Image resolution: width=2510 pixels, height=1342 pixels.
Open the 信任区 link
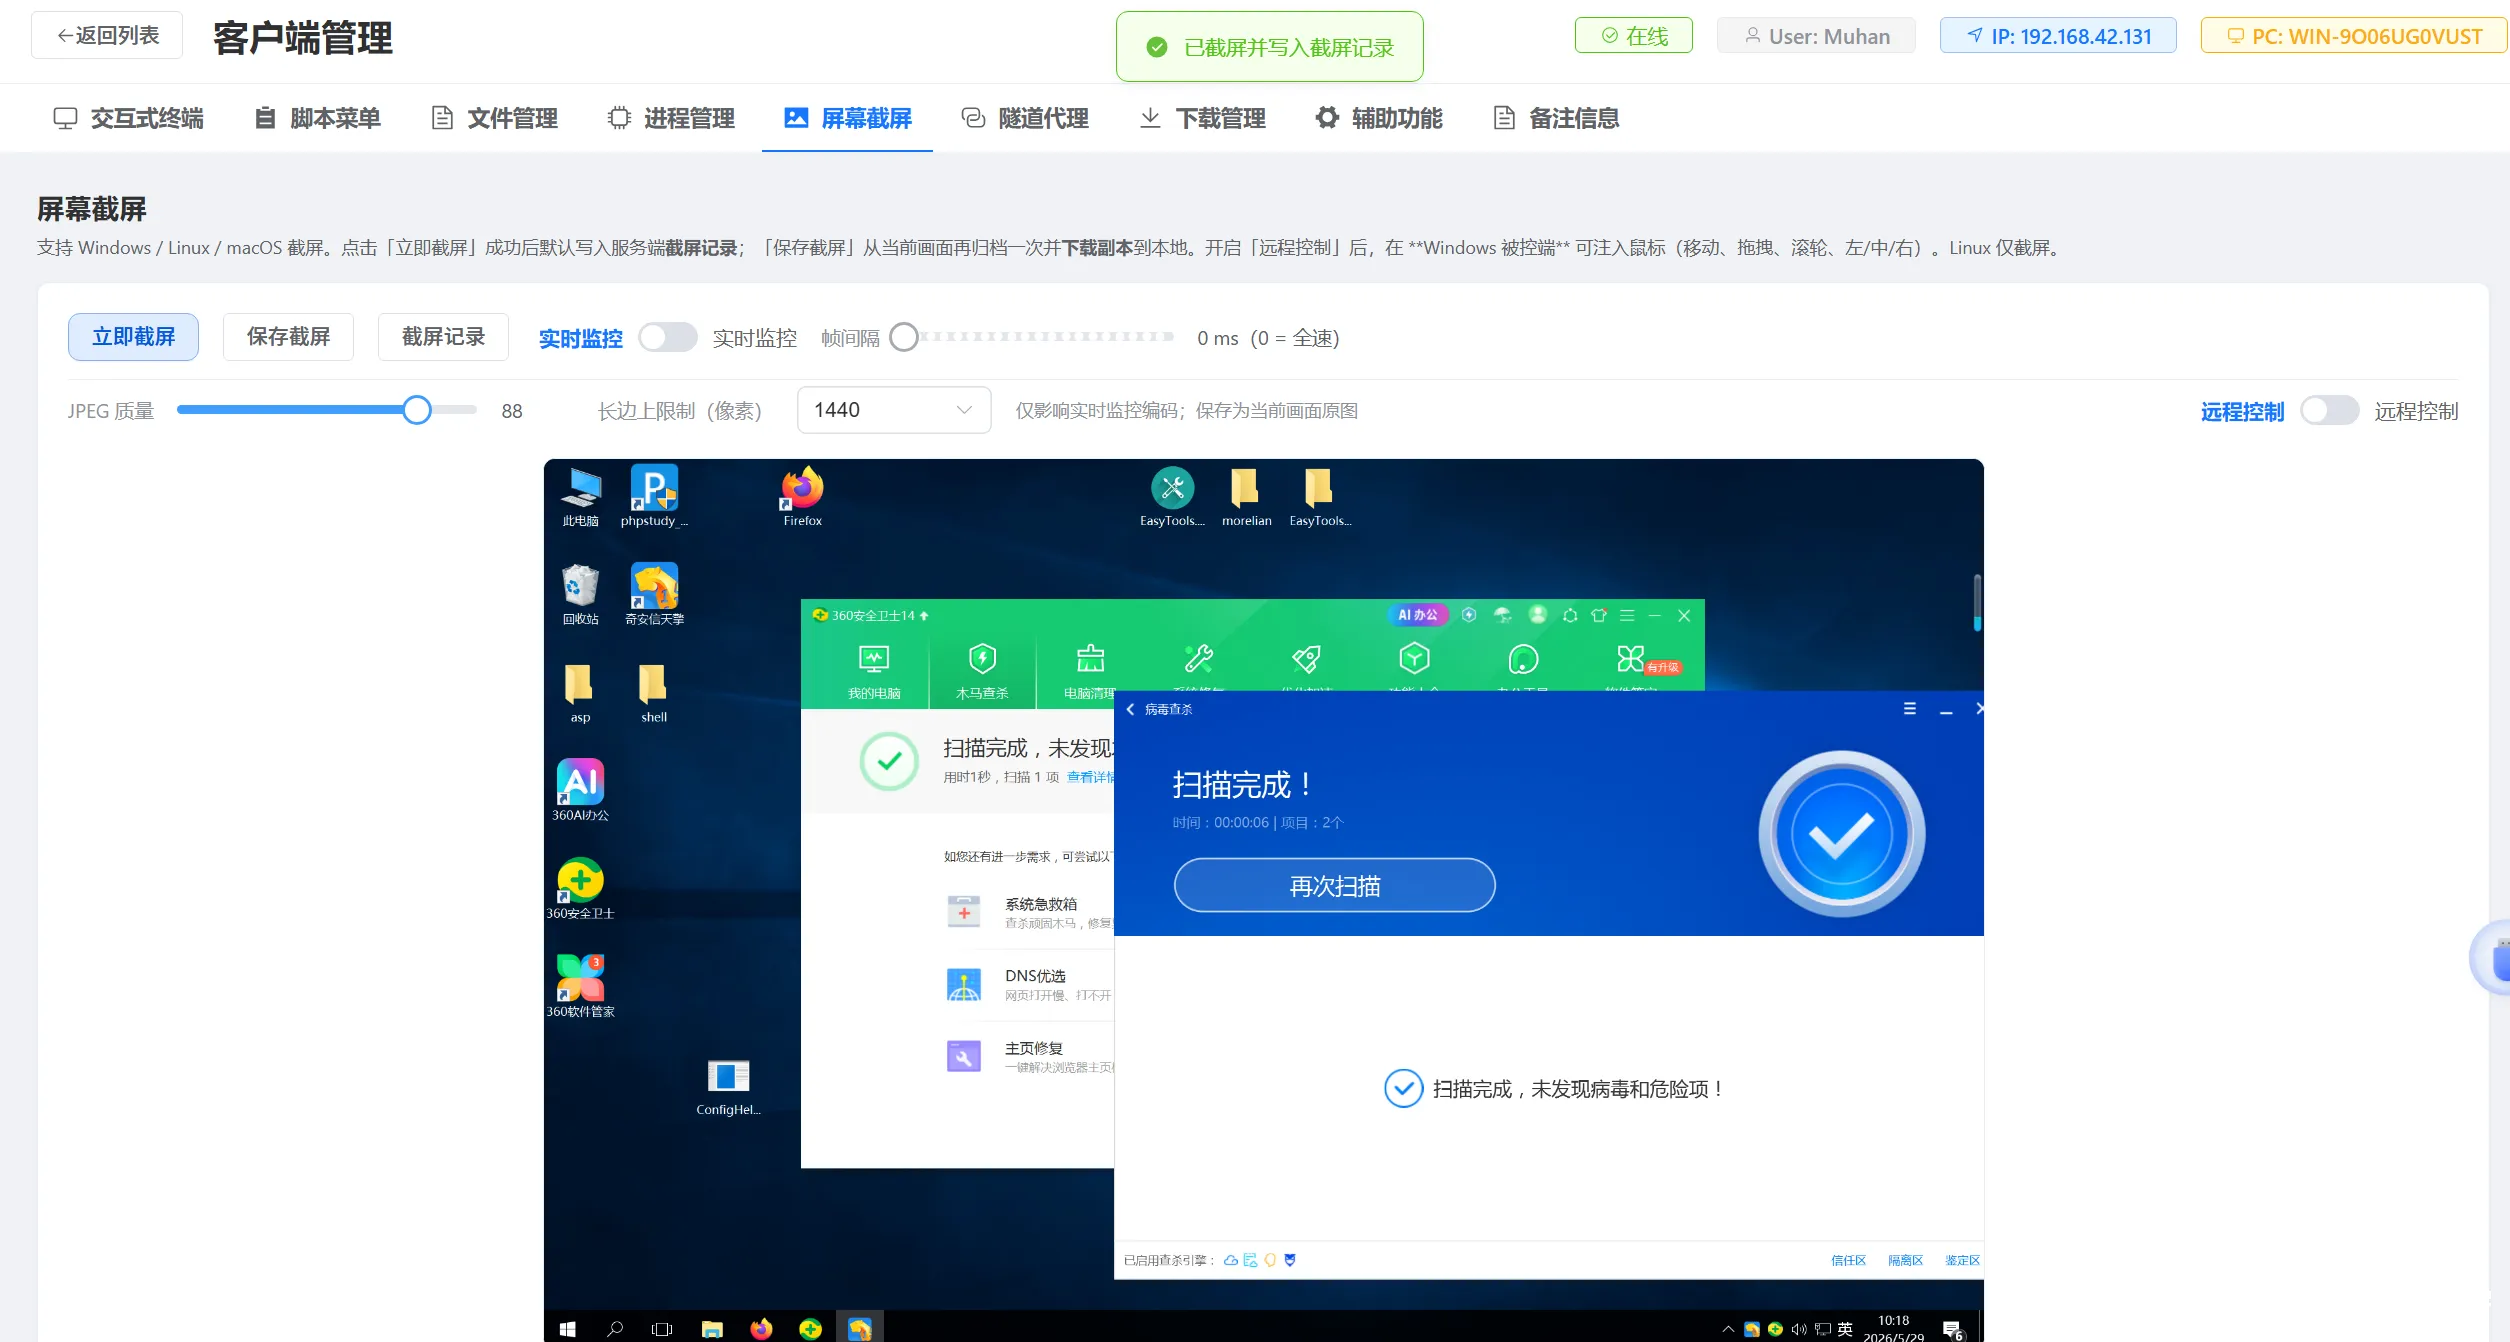click(1848, 1260)
